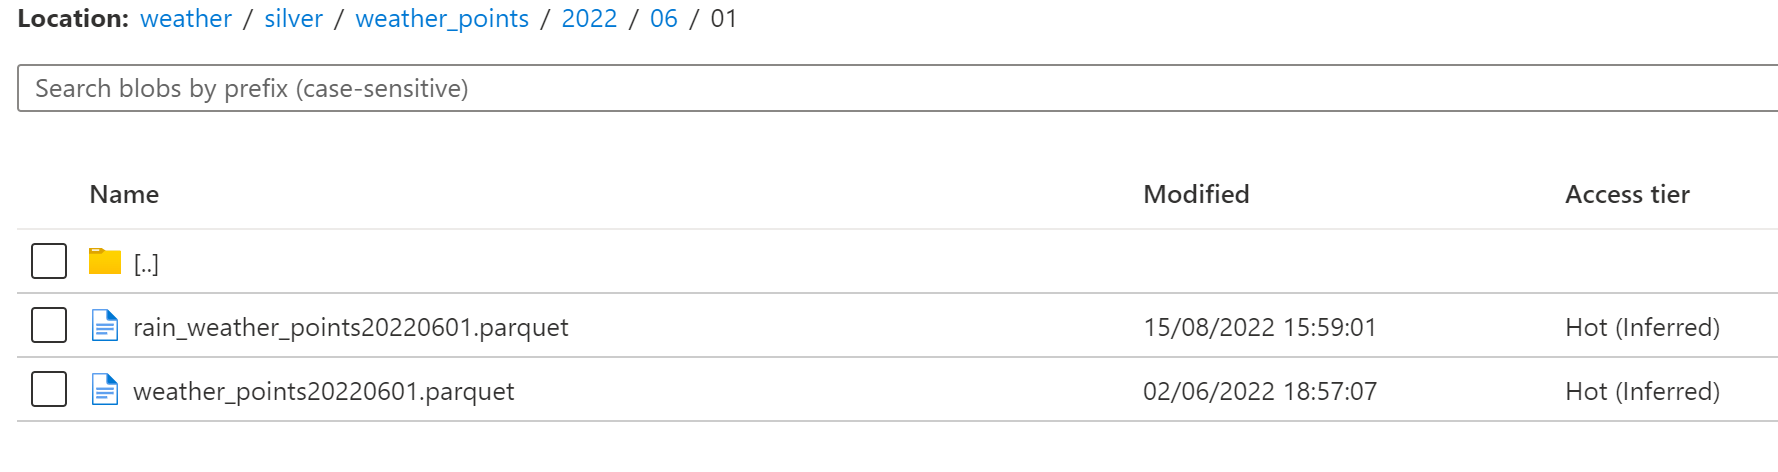The image size is (1778, 472).
Task: Sort by the Name column header
Action: tap(124, 195)
